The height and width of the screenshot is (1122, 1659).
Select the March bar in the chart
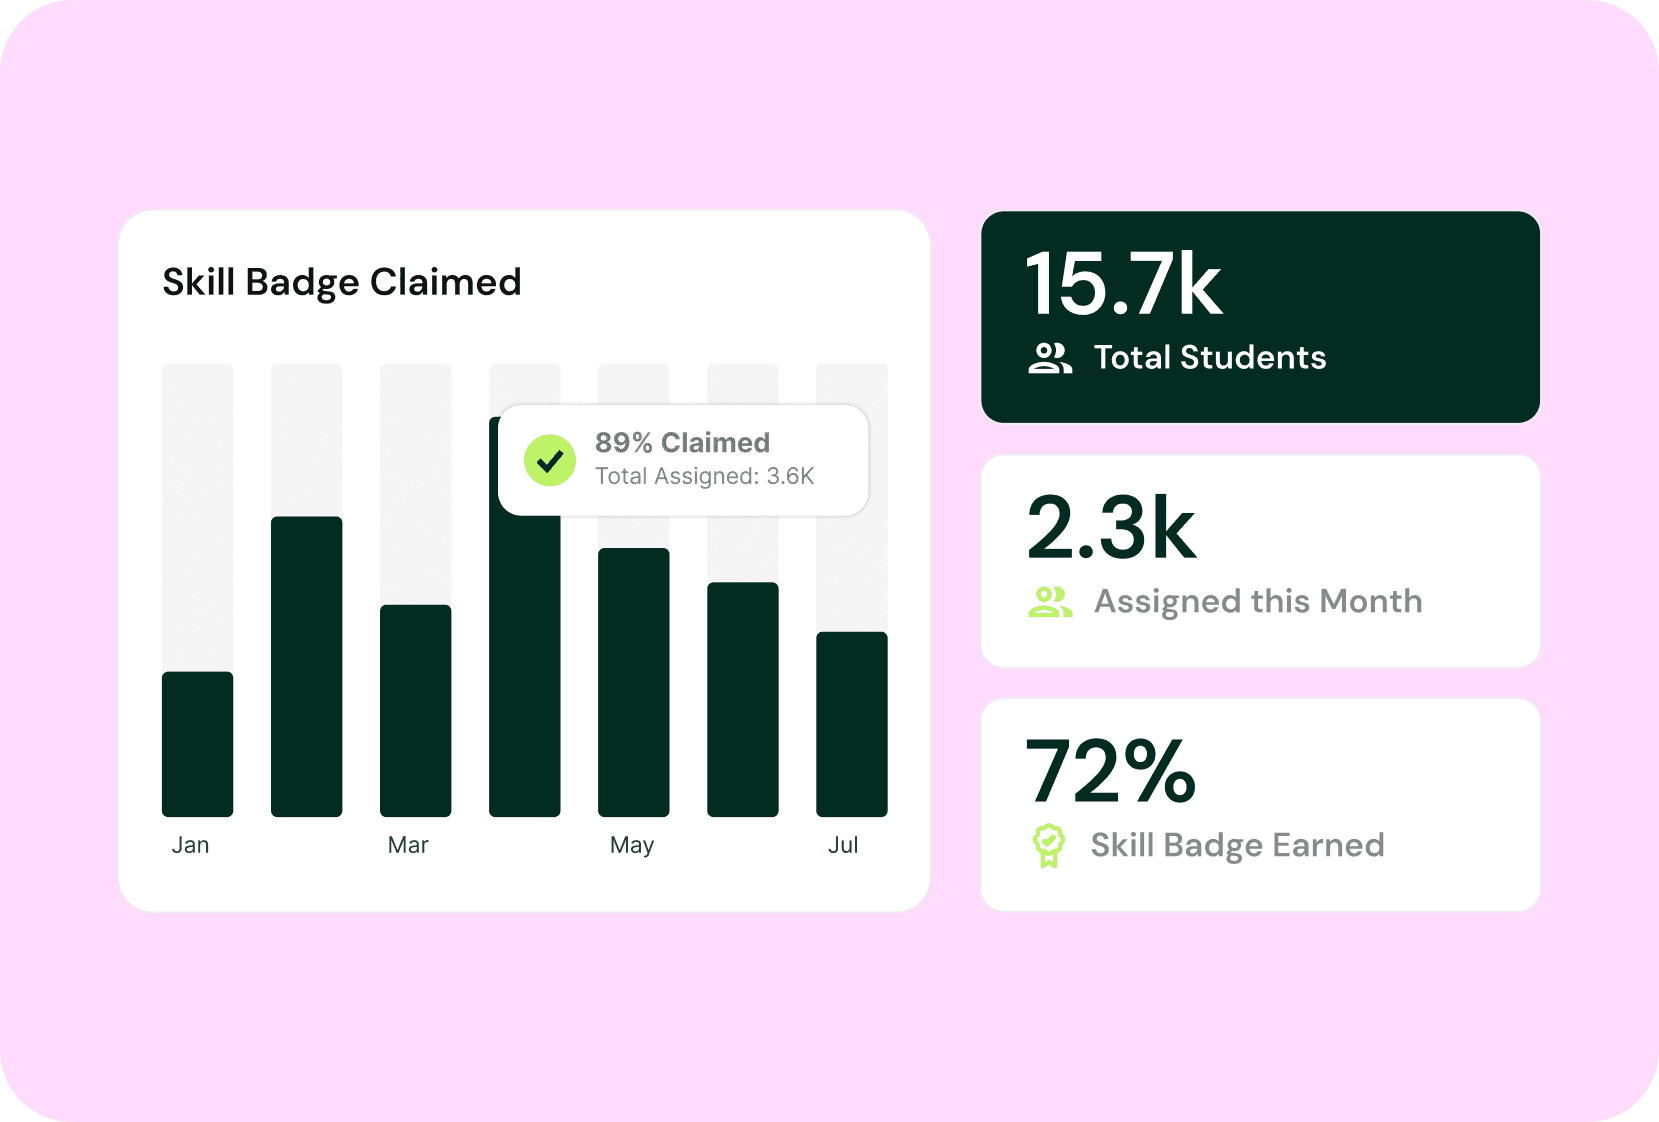tap(416, 710)
